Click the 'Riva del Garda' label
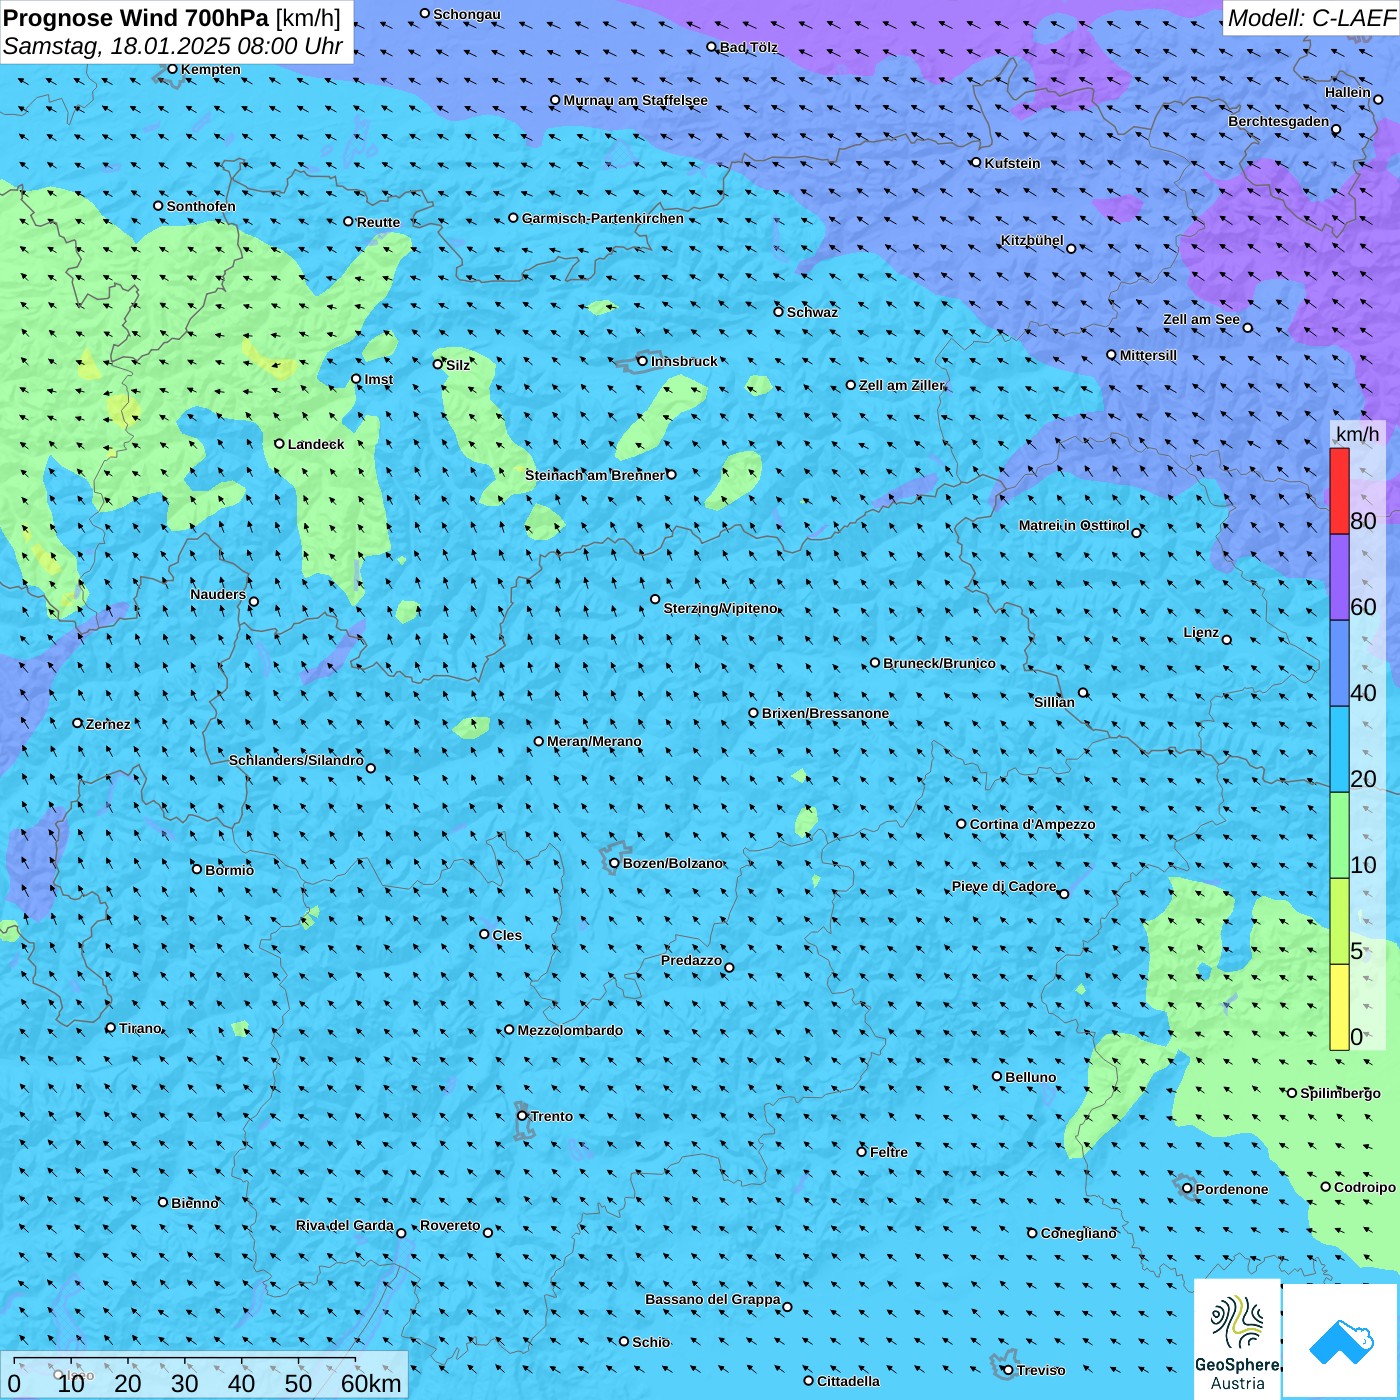 tap(344, 1226)
